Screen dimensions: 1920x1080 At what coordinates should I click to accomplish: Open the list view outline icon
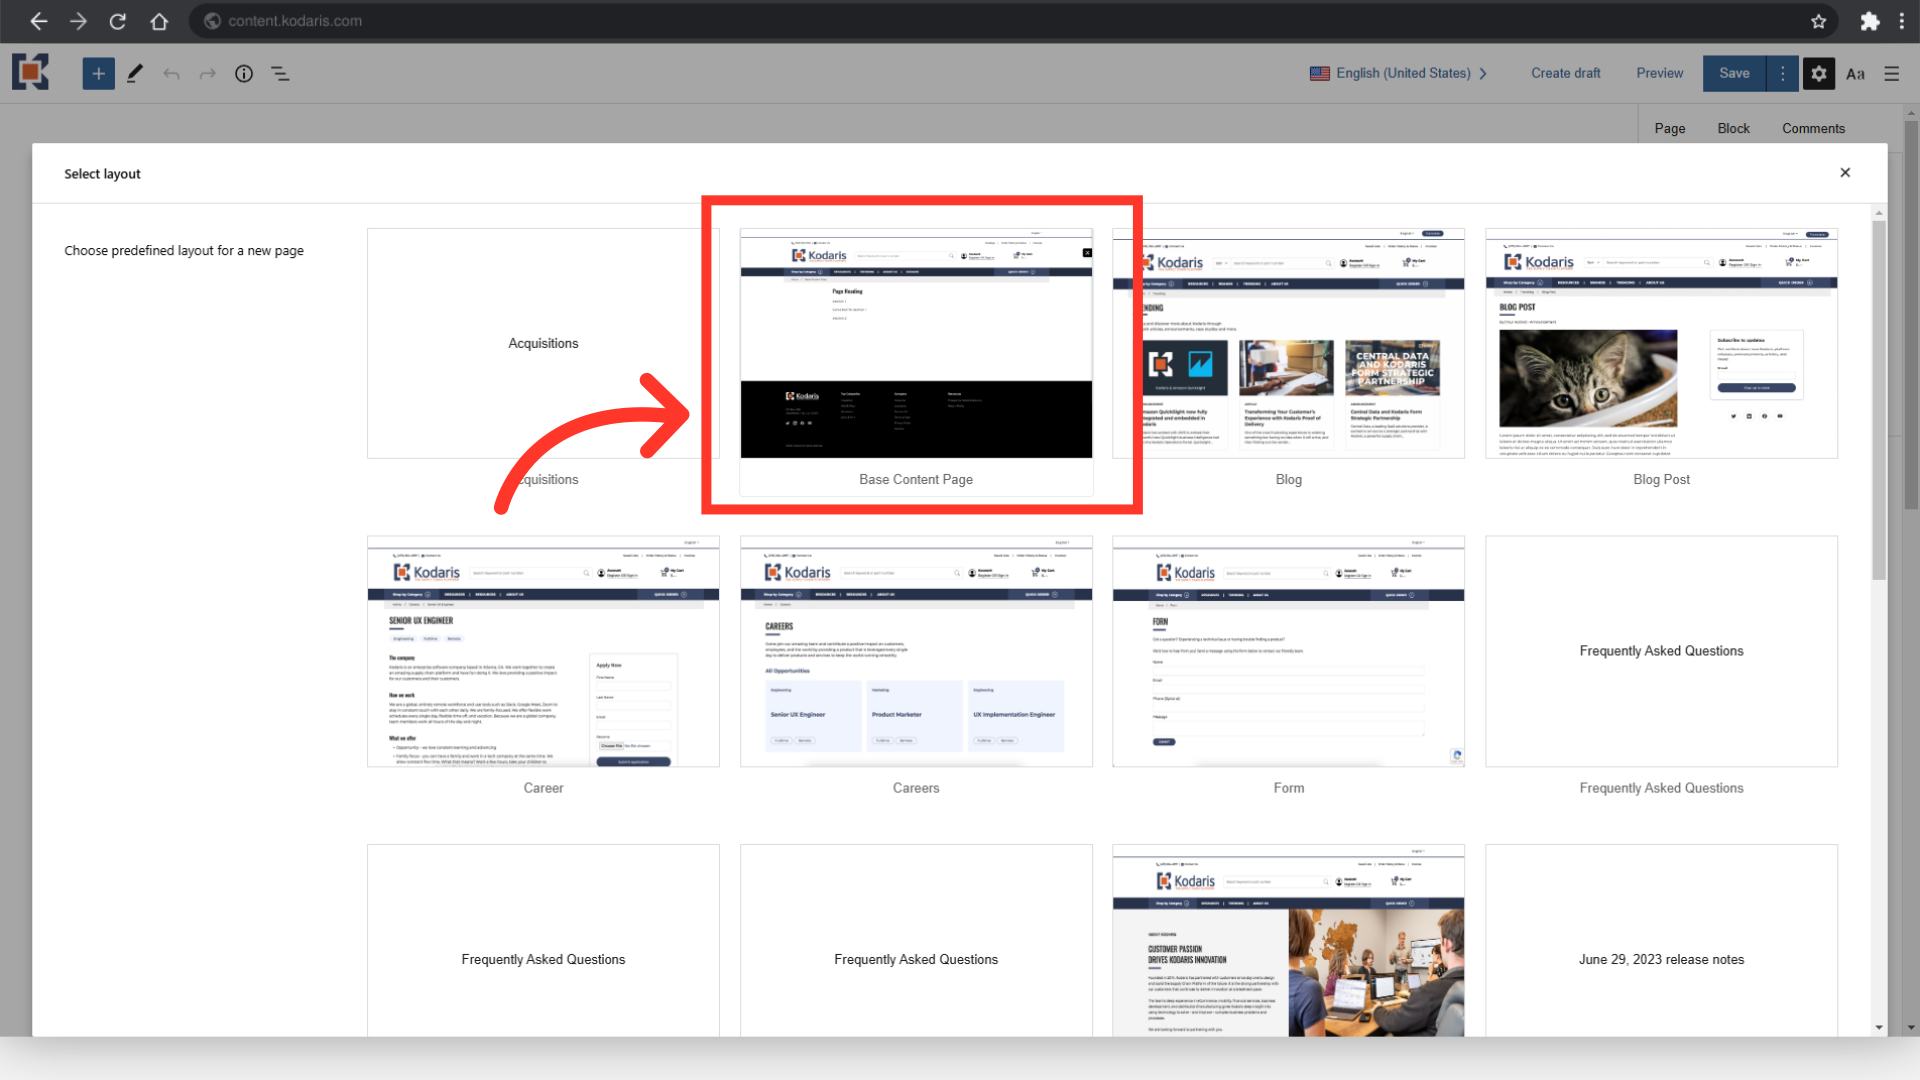pyautogui.click(x=280, y=74)
